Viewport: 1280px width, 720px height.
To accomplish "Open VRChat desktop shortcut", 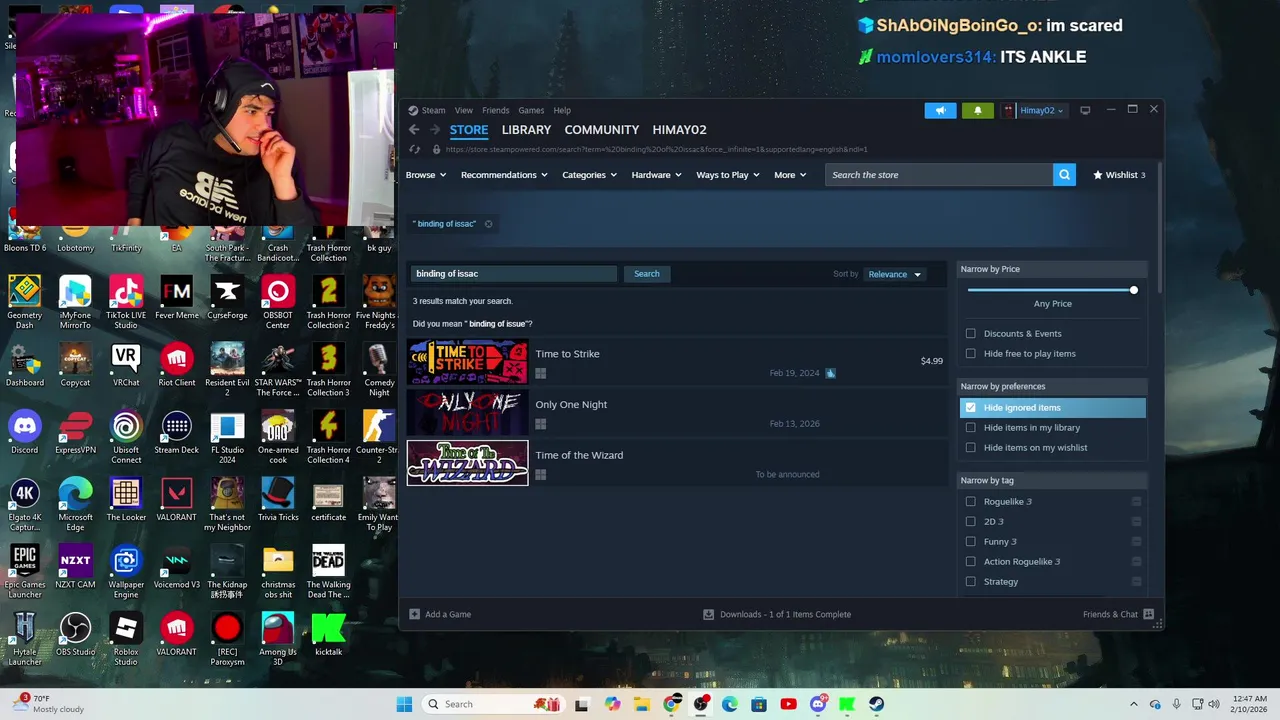I will point(126,365).
